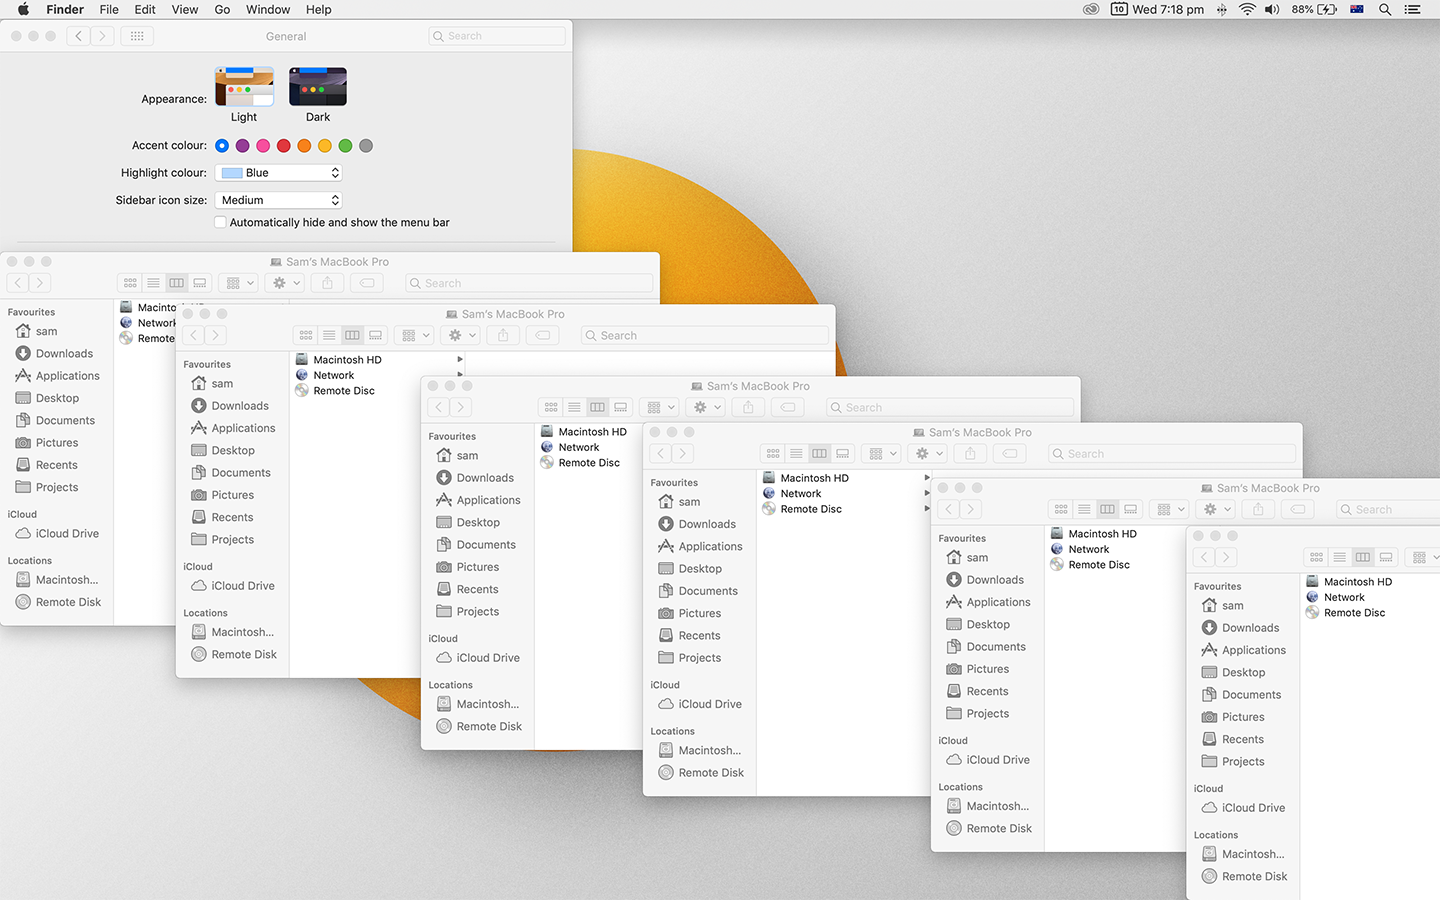Screen dimensions: 1440x900
Task: Select the purple accent colour
Action: [242, 146]
